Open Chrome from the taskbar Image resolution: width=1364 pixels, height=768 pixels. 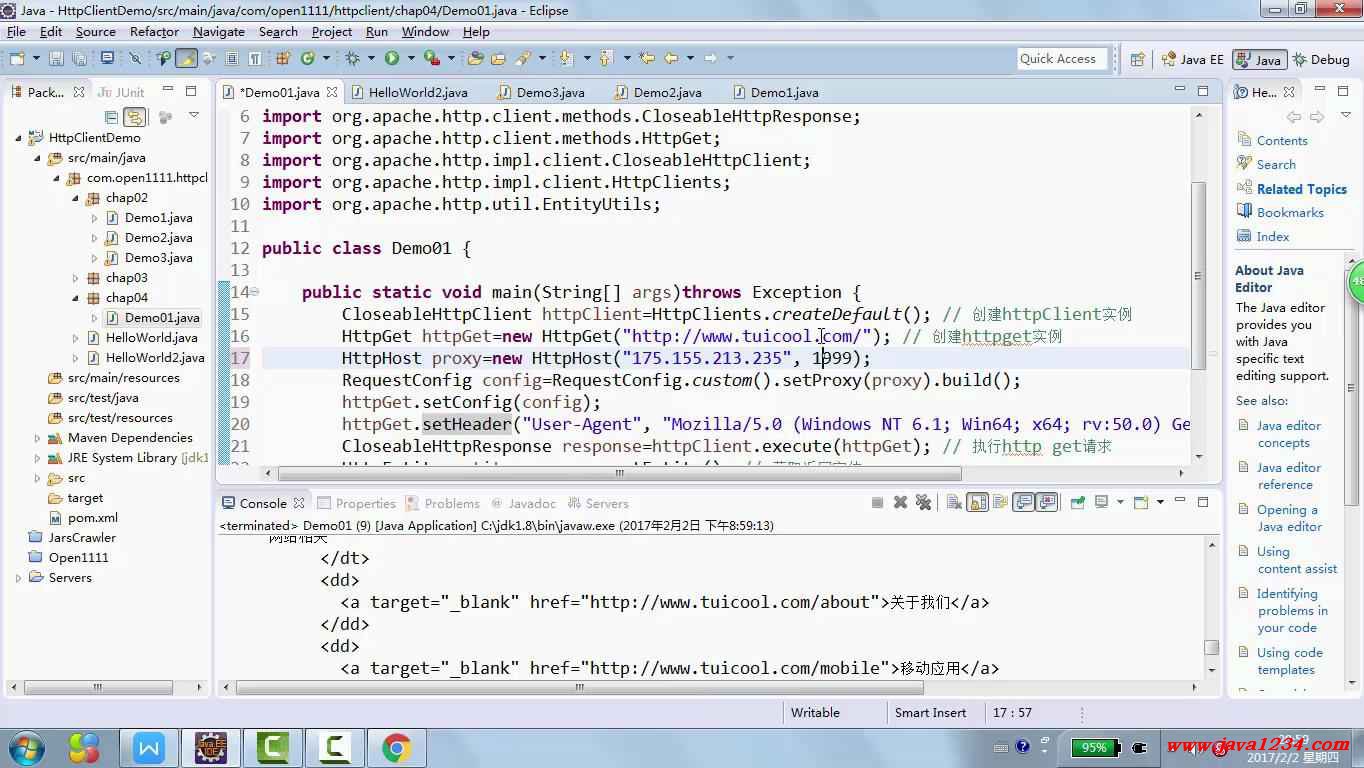coord(397,747)
